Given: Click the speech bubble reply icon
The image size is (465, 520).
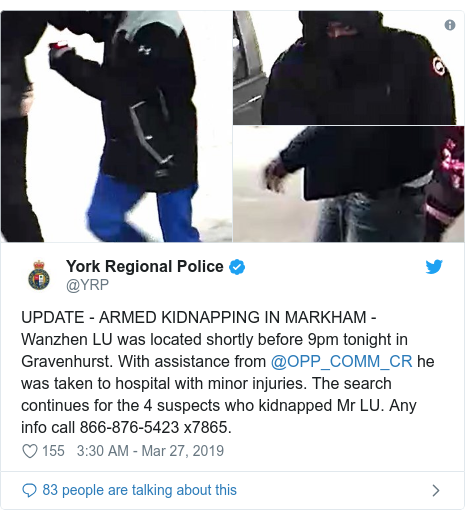Looking at the screenshot, I should coord(29,490).
